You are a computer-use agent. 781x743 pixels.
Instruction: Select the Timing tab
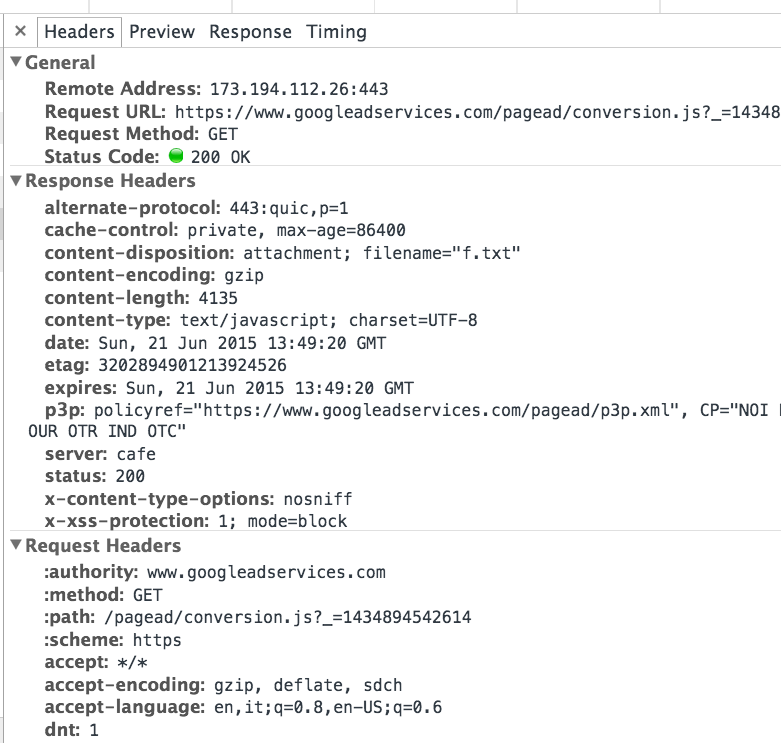pos(336,32)
